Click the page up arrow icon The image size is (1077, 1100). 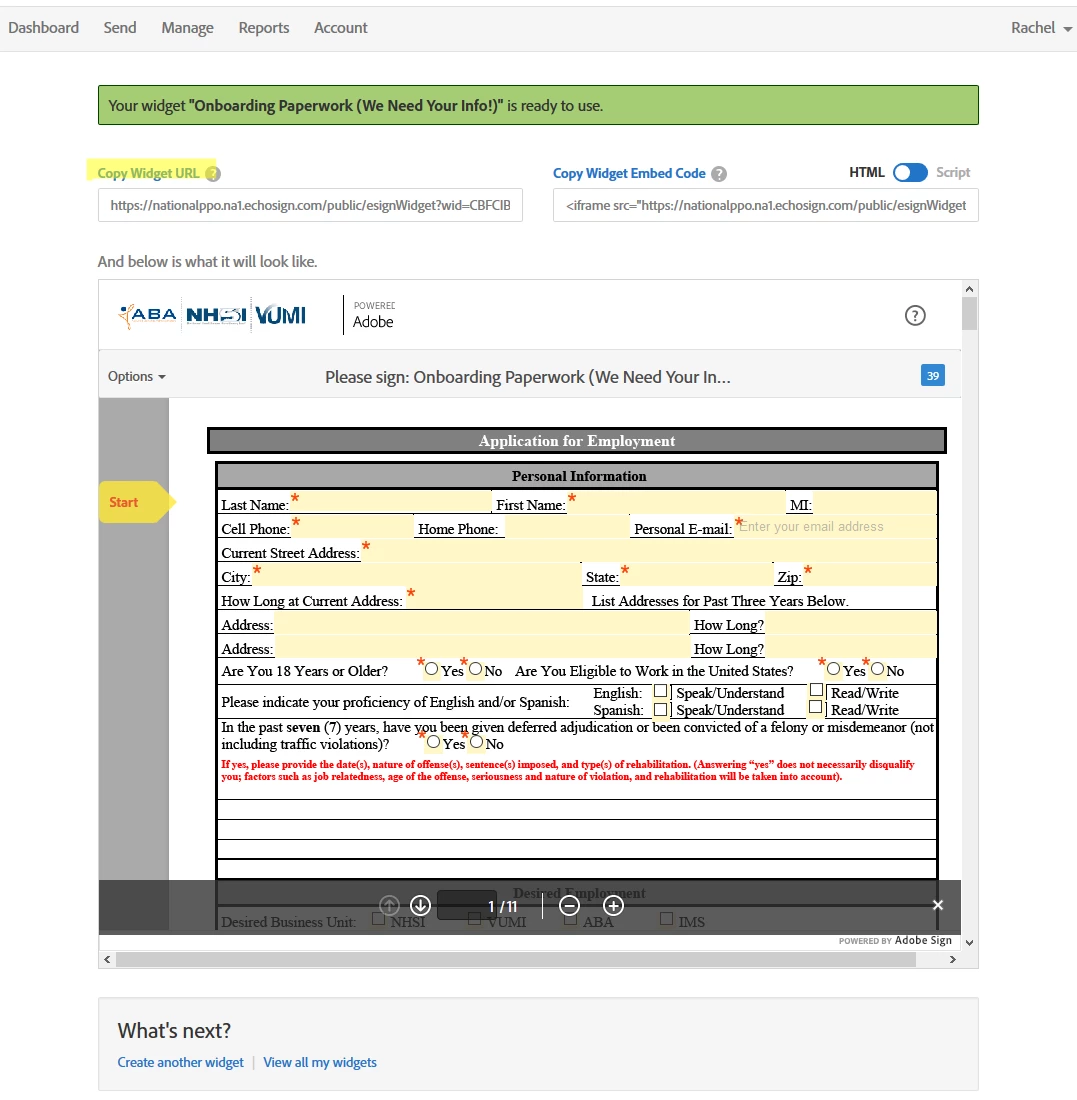pyautogui.click(x=389, y=906)
